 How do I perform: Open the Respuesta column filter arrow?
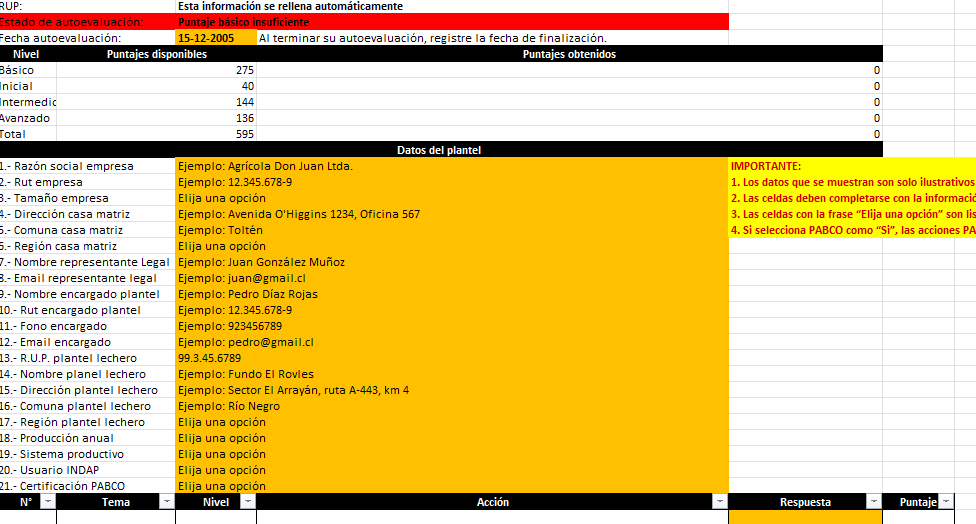click(x=873, y=502)
